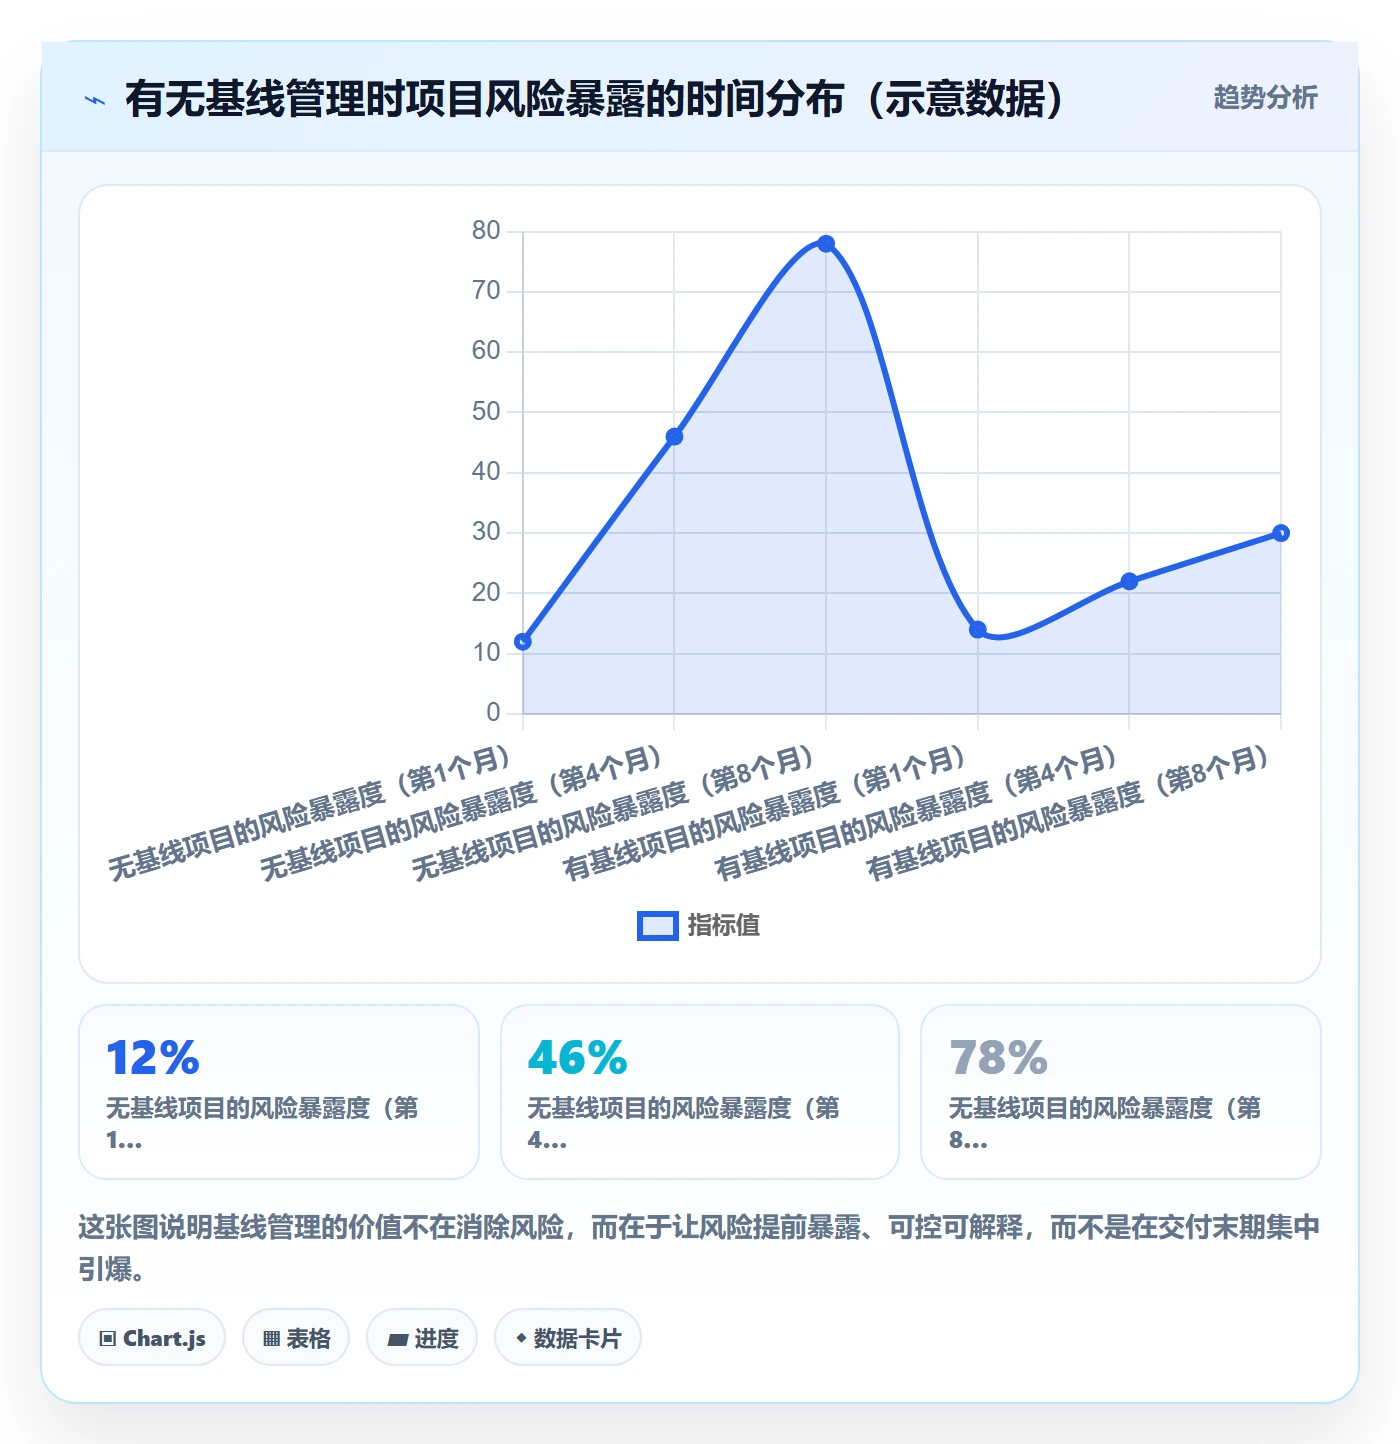Select the 进度 tag chip
The height and width of the screenshot is (1444, 1400).
click(x=422, y=1338)
